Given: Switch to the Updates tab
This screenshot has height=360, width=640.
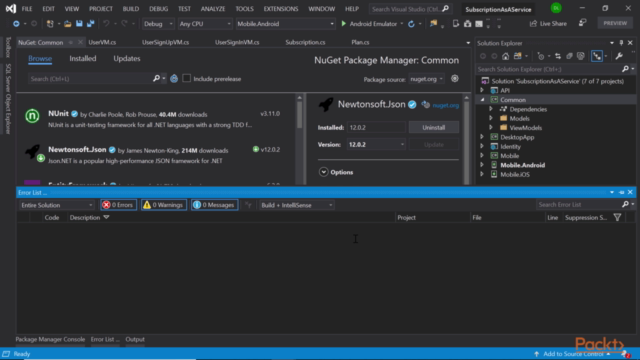Looking at the screenshot, I should click(x=127, y=58).
